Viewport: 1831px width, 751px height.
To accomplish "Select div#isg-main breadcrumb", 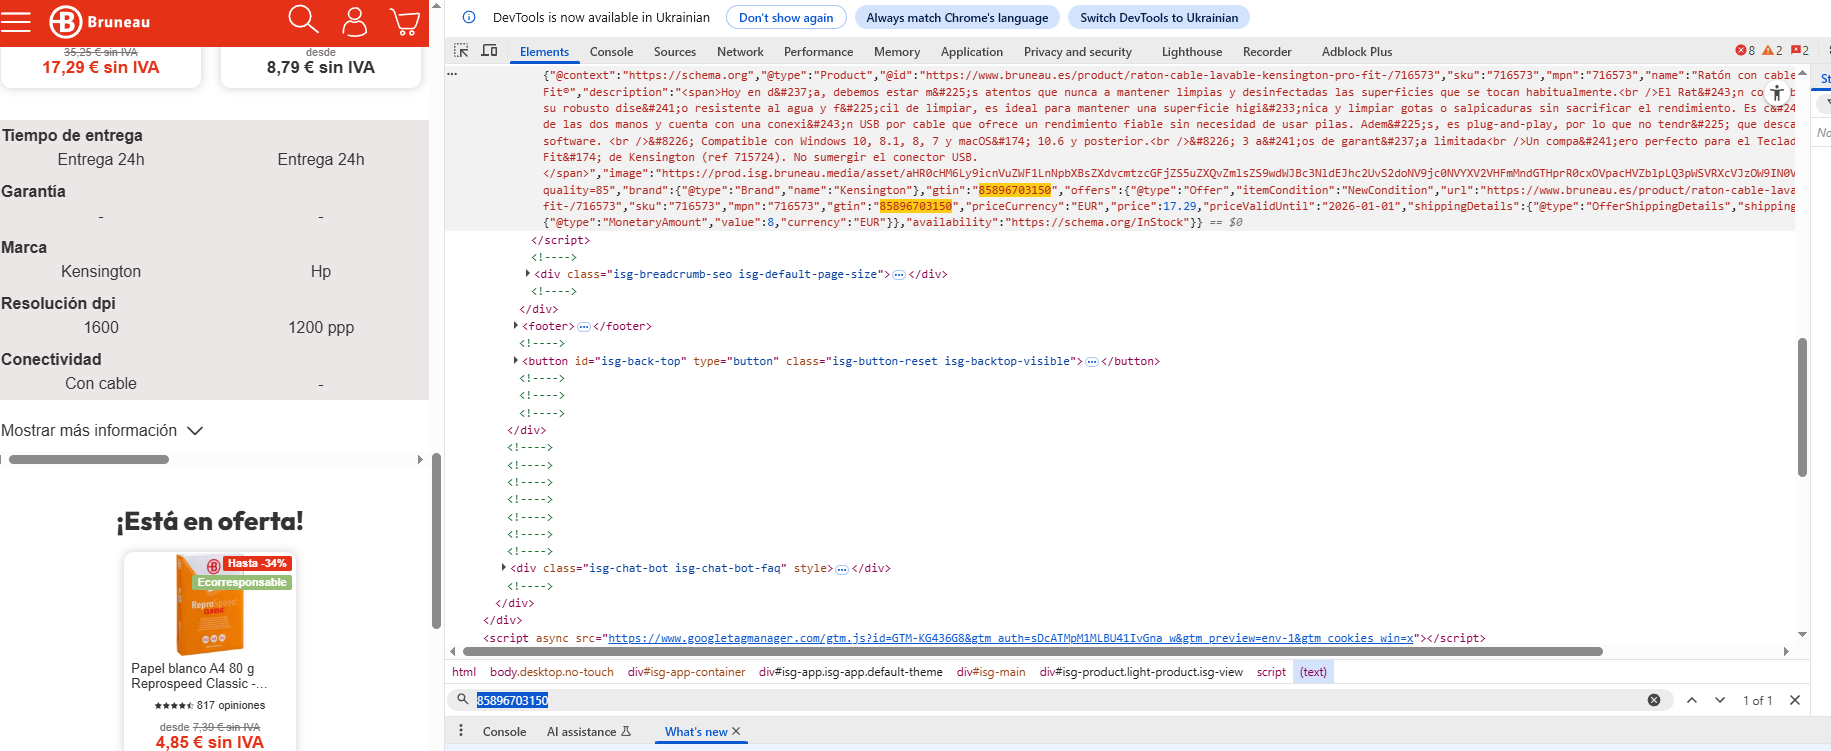I will [x=991, y=672].
